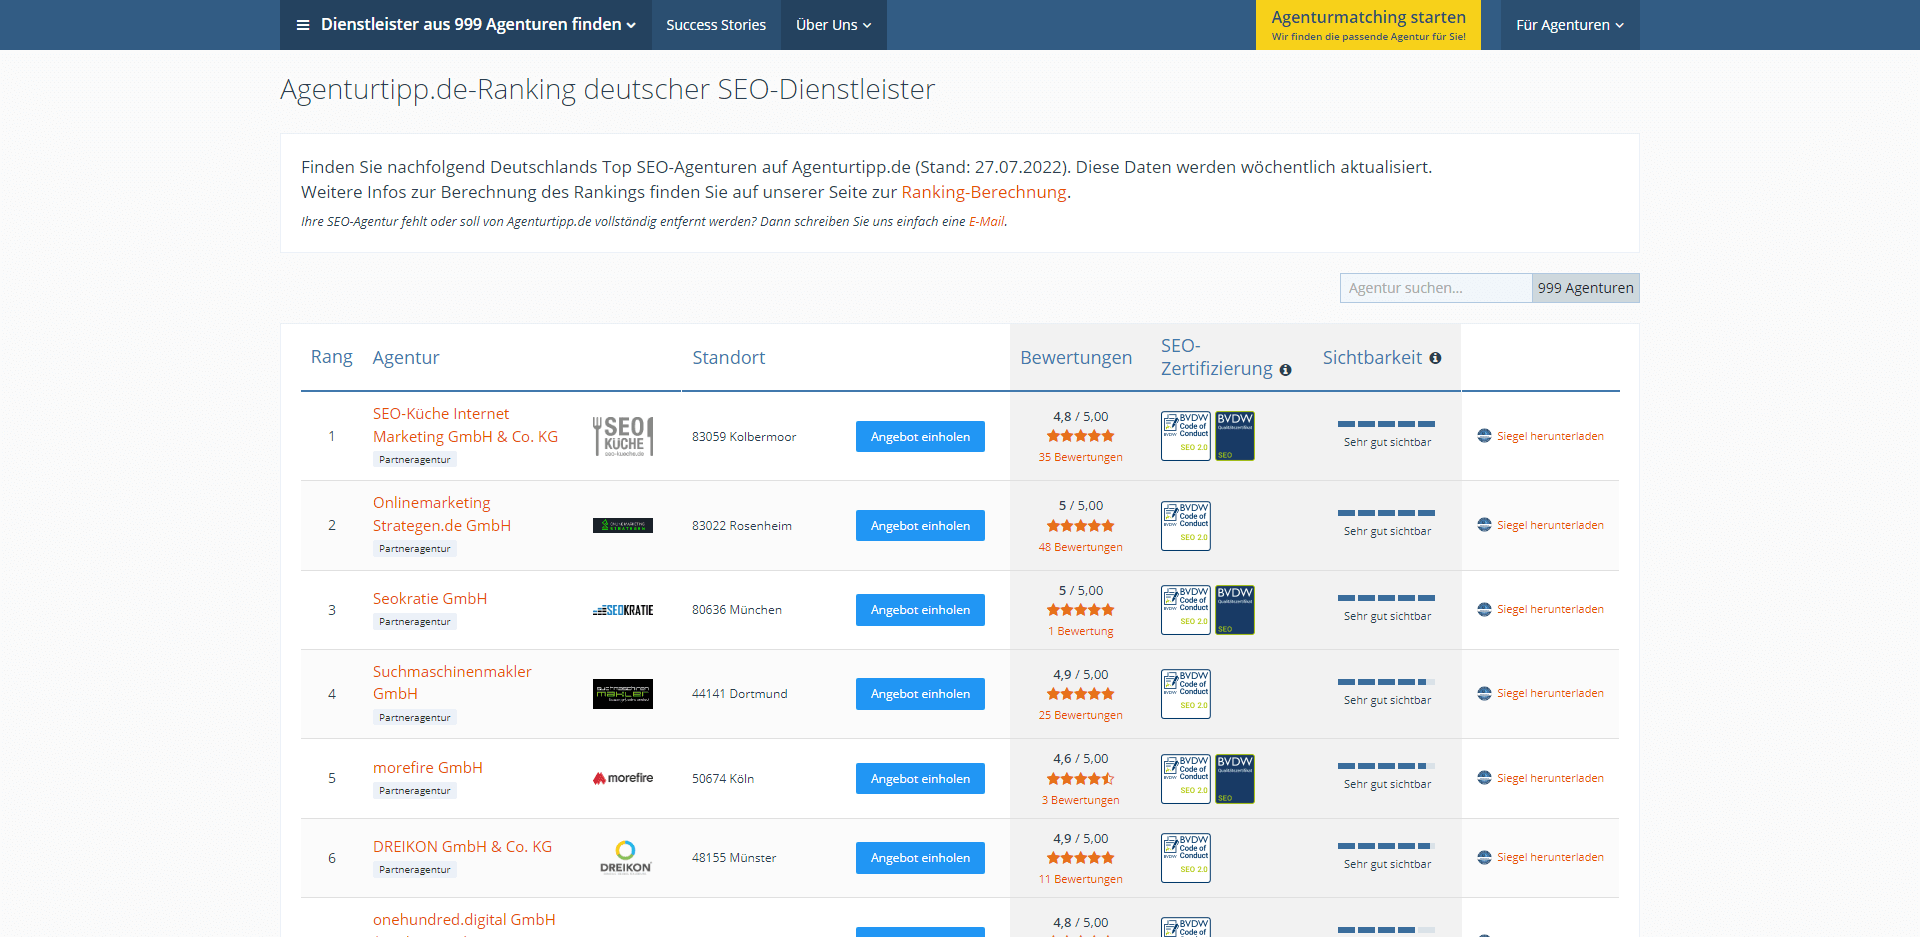Click globe icon beside Suchmaschinenmakler Siegel herunterladen
This screenshot has height=937, width=1920.
tap(1484, 693)
